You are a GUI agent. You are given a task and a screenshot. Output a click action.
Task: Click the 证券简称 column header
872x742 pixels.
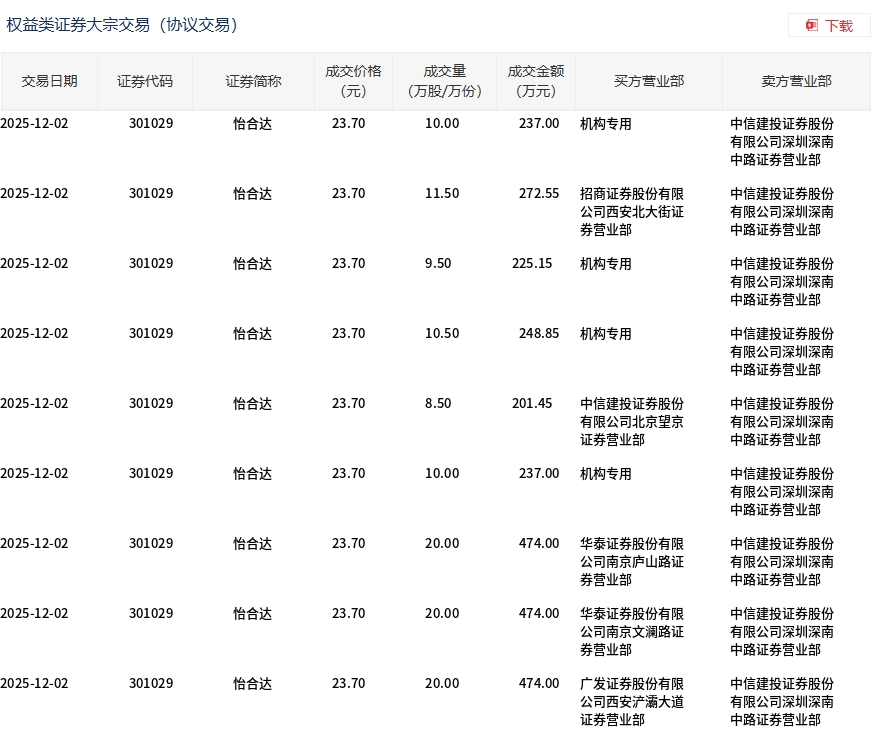pyautogui.click(x=253, y=81)
